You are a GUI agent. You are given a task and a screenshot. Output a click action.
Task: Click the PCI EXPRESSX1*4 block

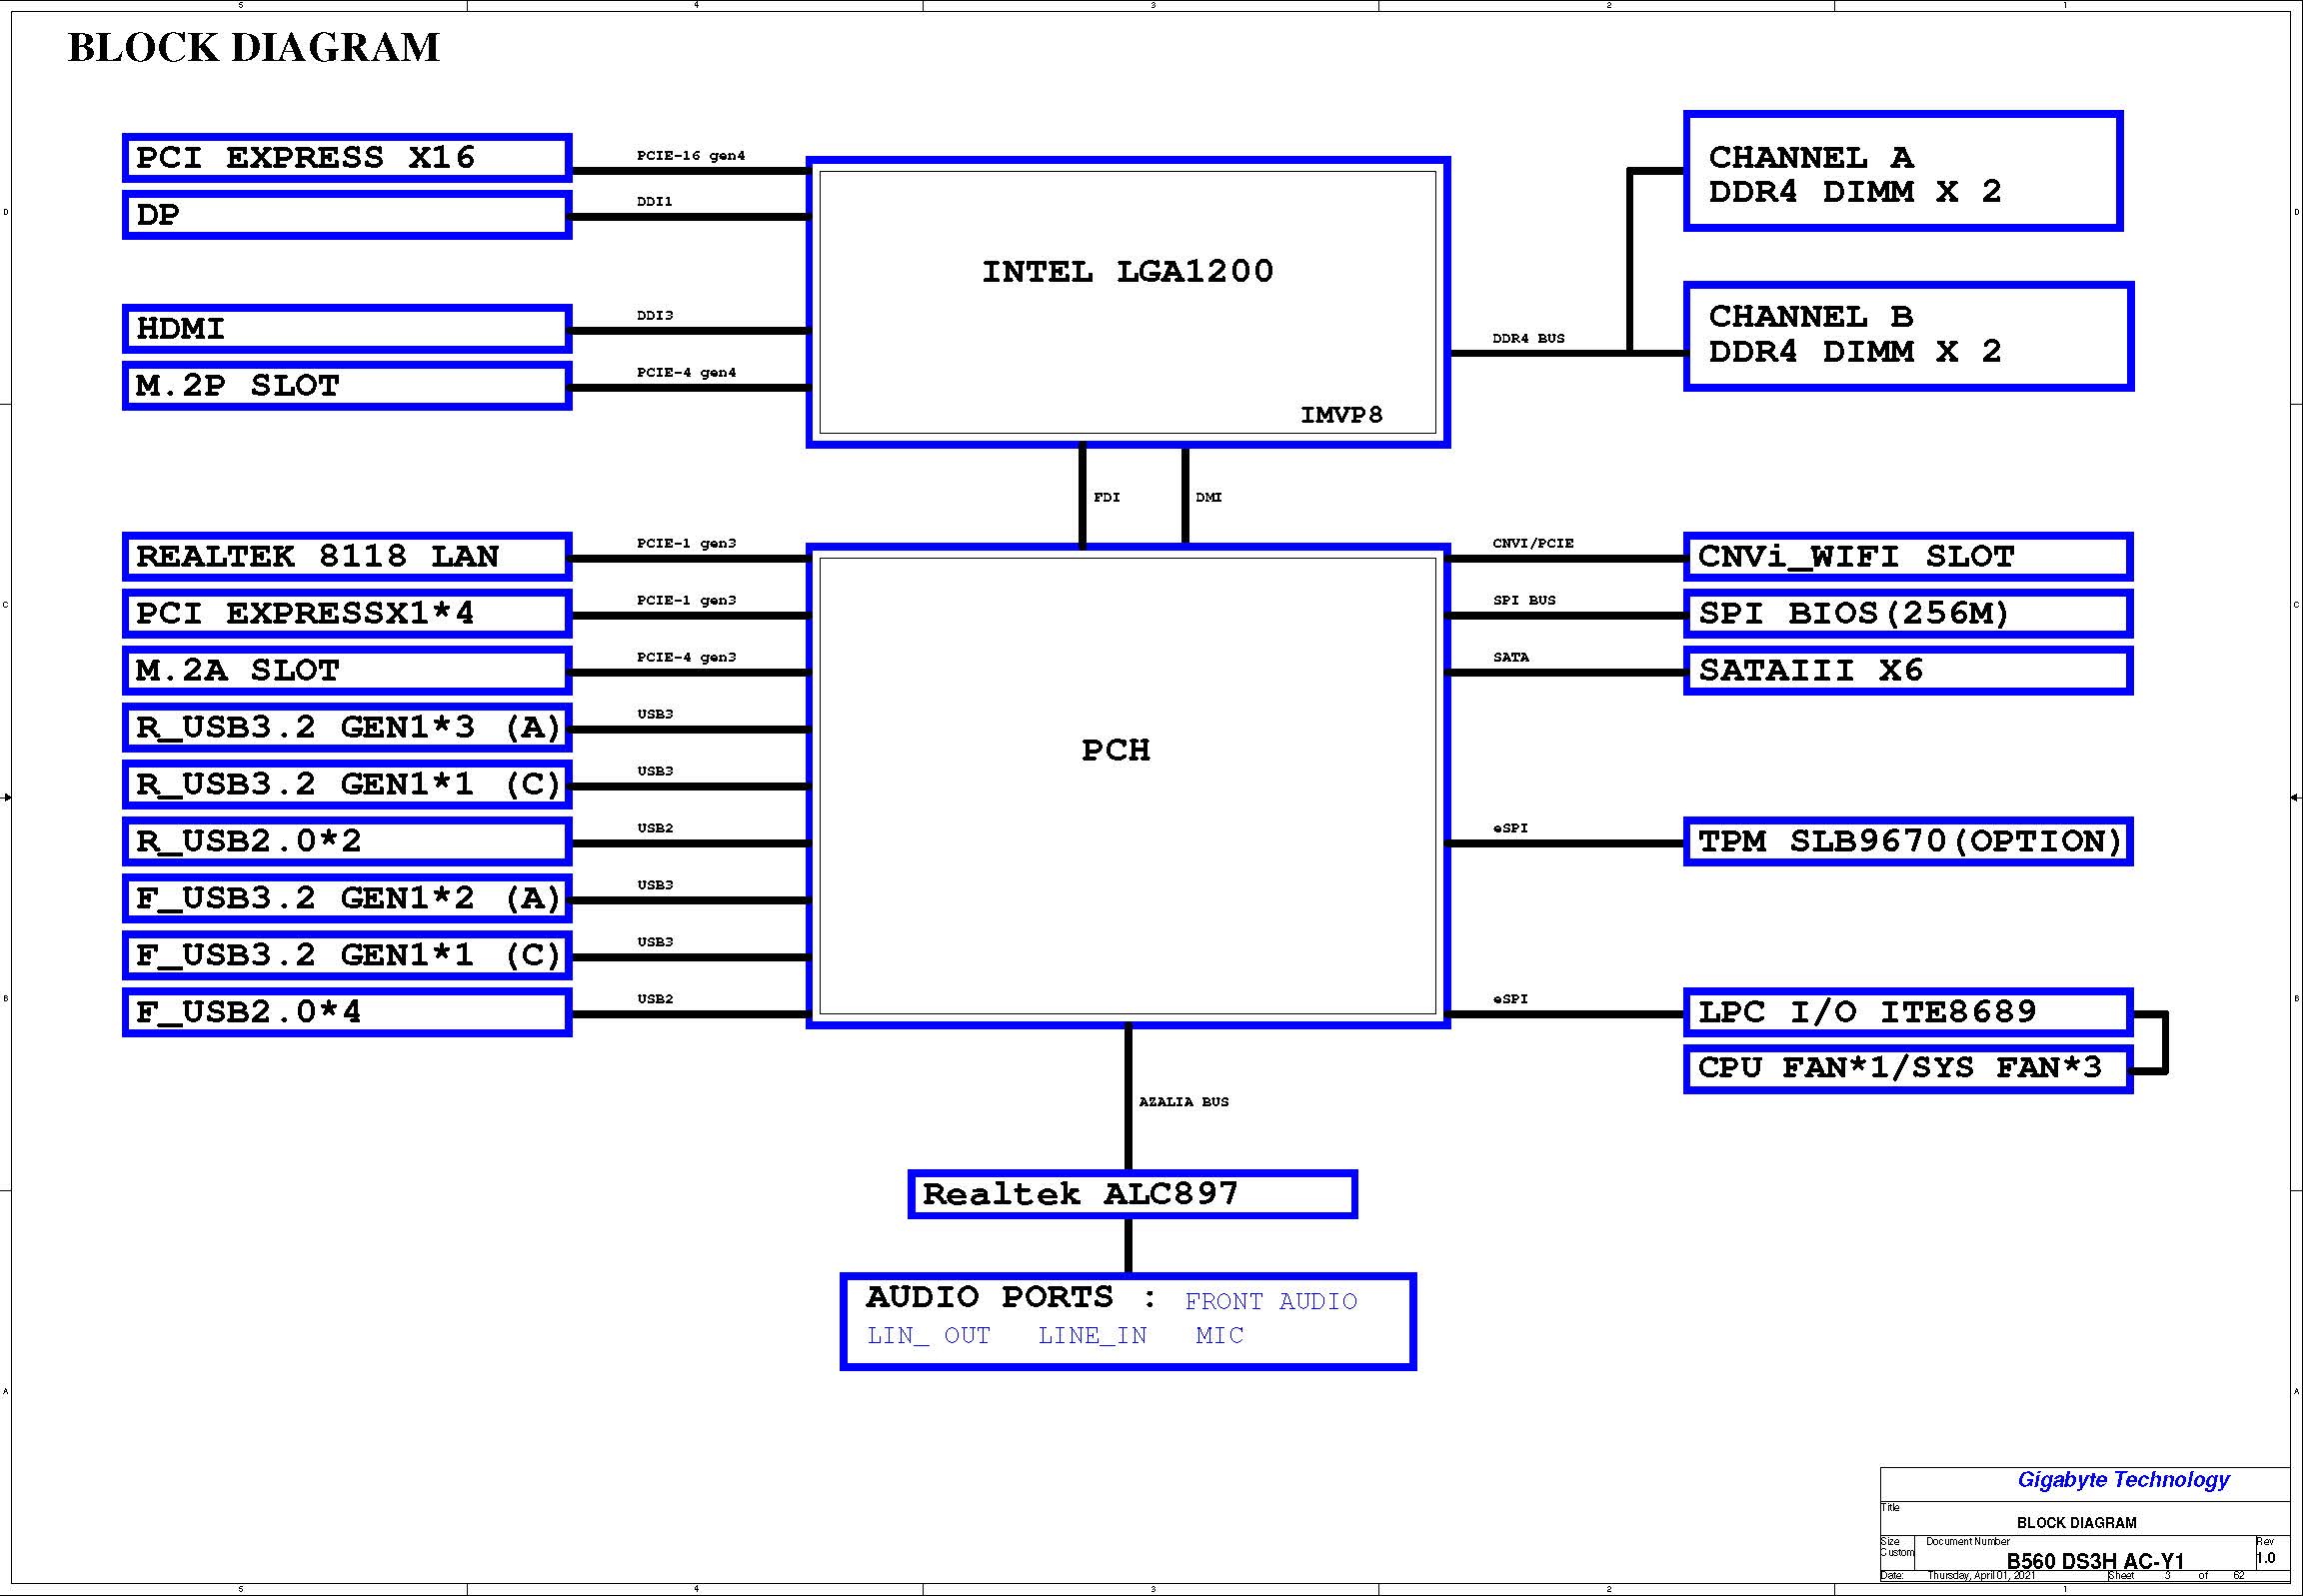click(x=347, y=614)
